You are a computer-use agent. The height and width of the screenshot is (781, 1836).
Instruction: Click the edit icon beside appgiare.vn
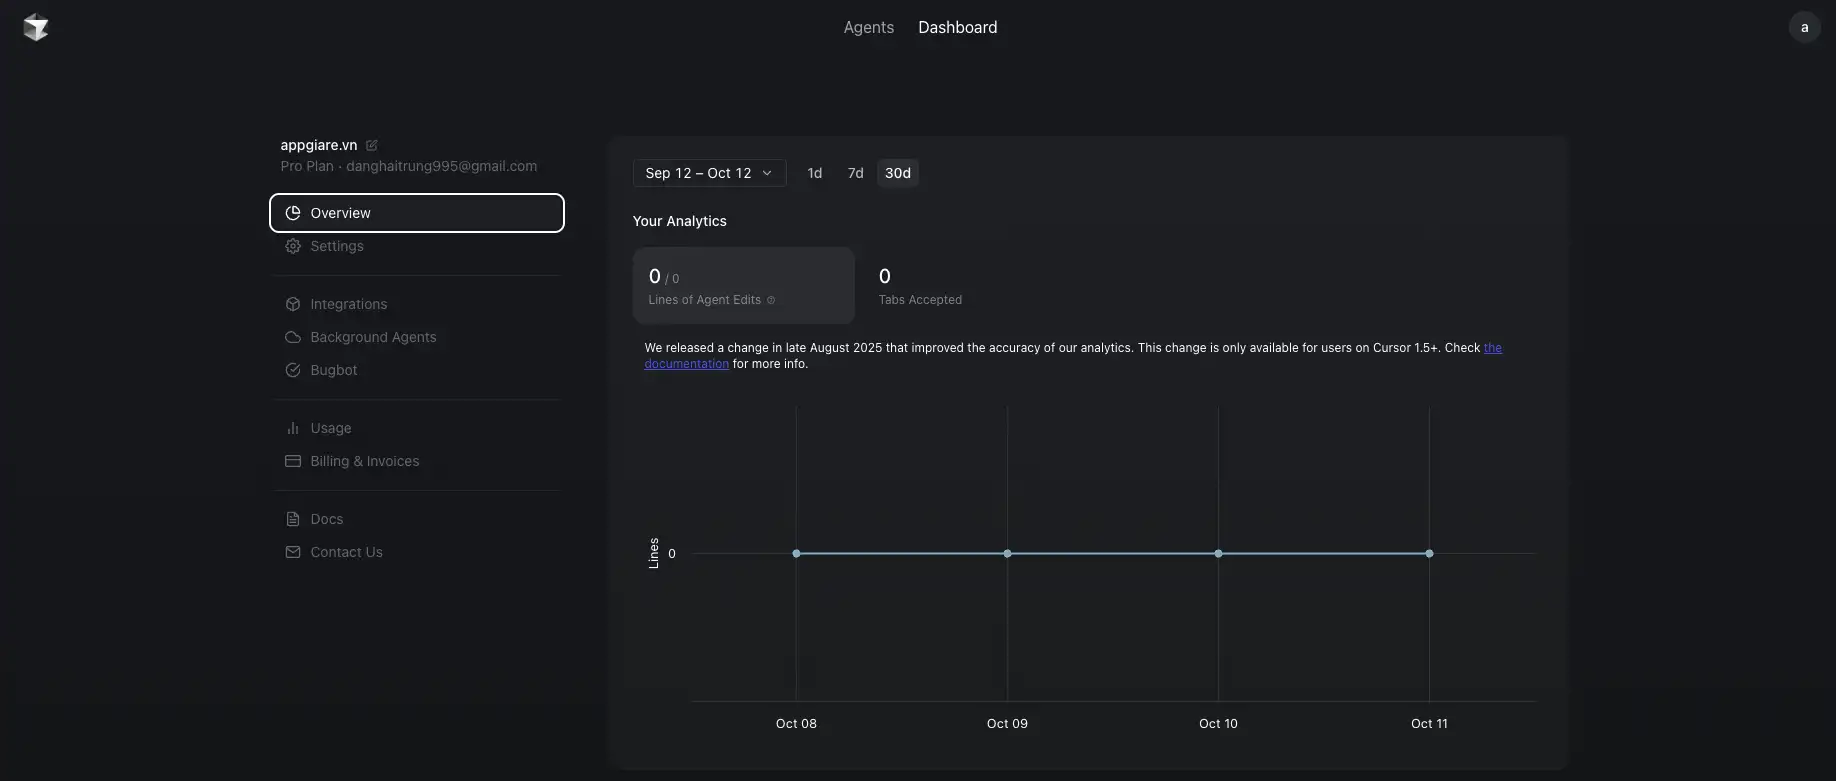tap(372, 145)
